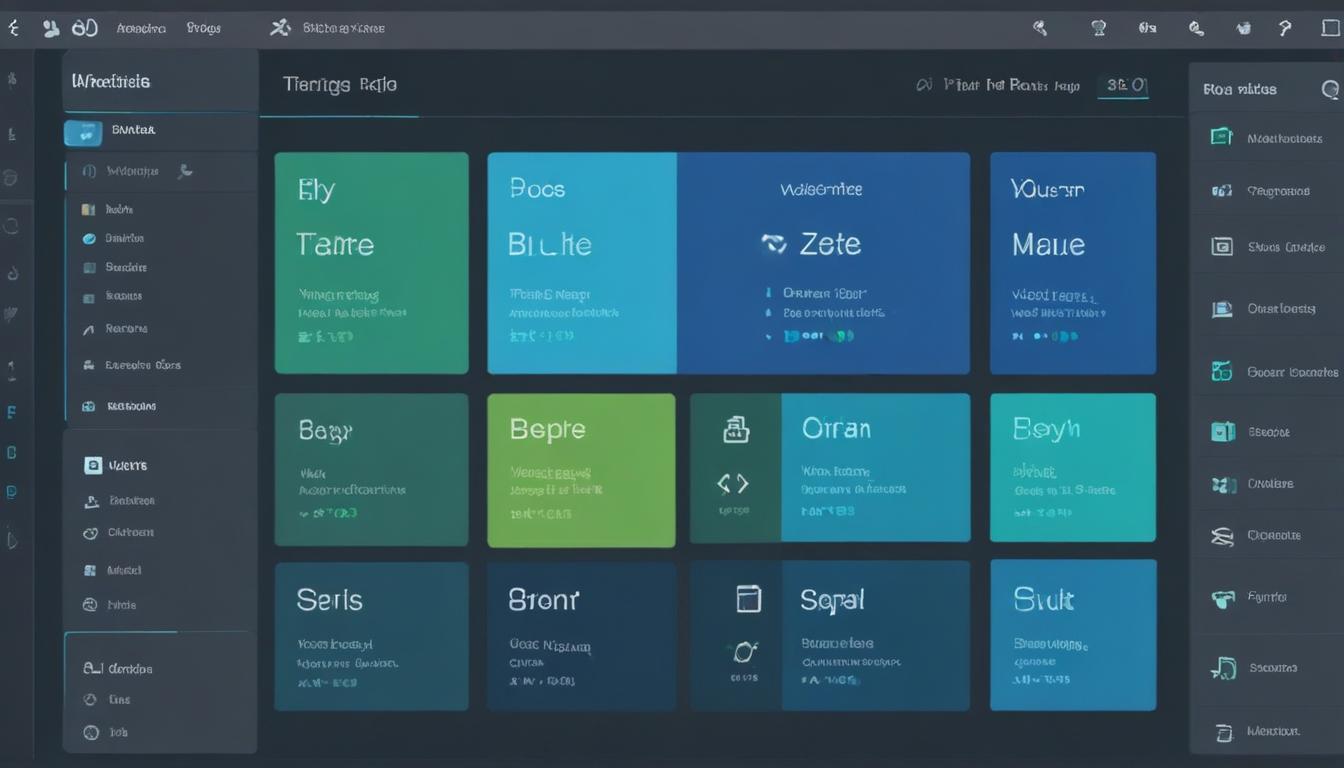Switch to the Progs menu item in the top bar
The image size is (1344, 768).
pos(203,27)
